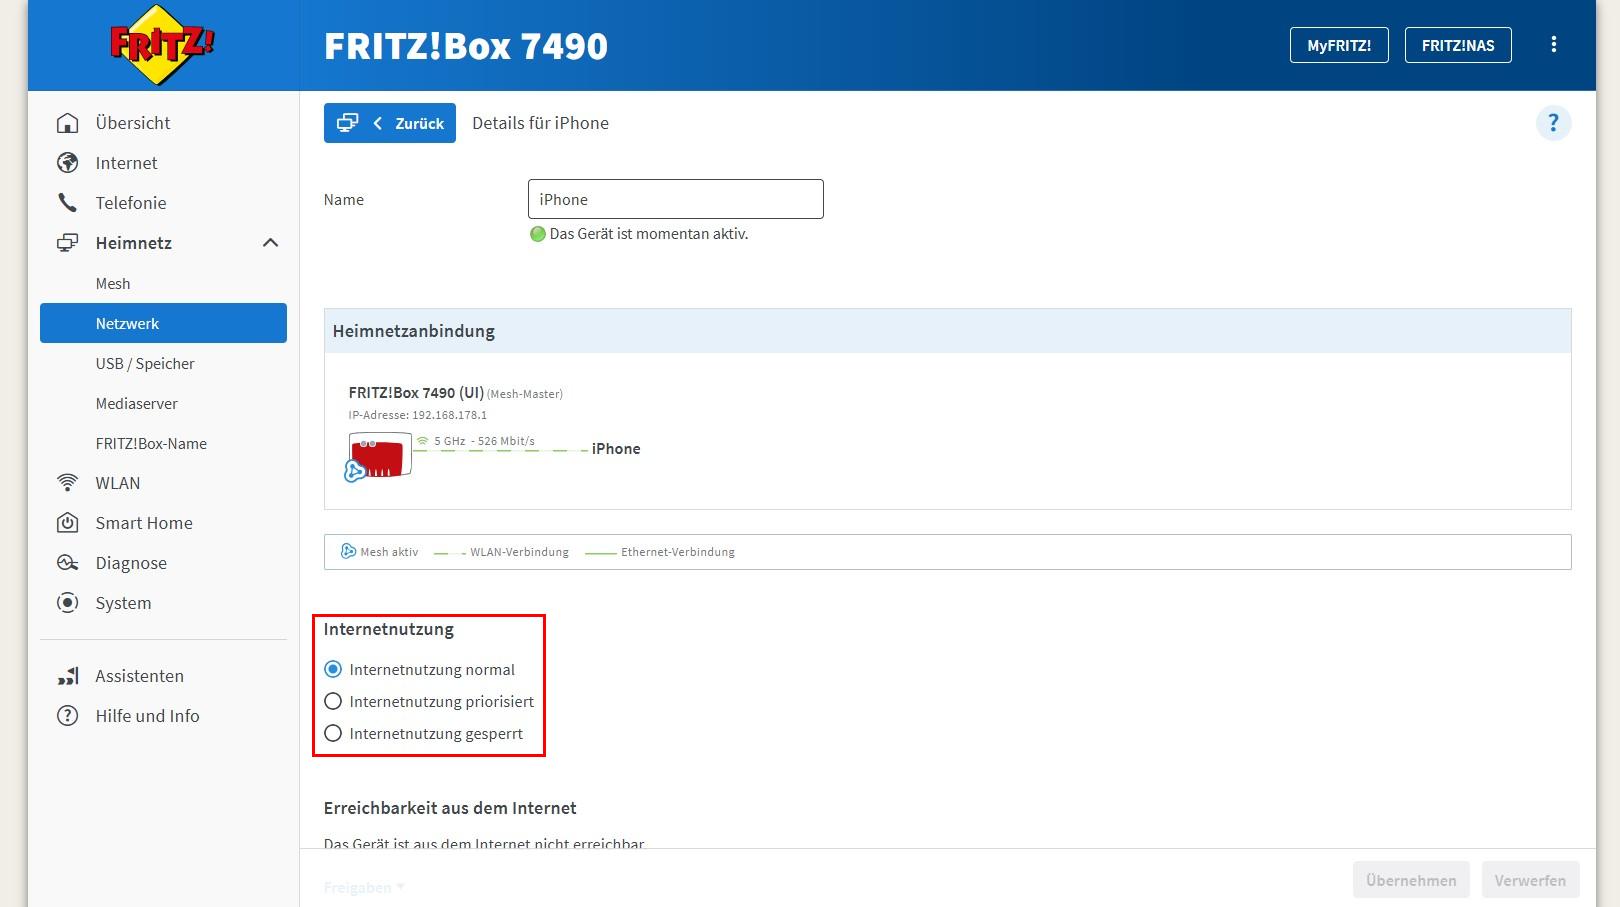This screenshot has width=1620, height=907.
Task: Click the IP-Adresse 192.168.178.1 text
Action: [x=418, y=415]
